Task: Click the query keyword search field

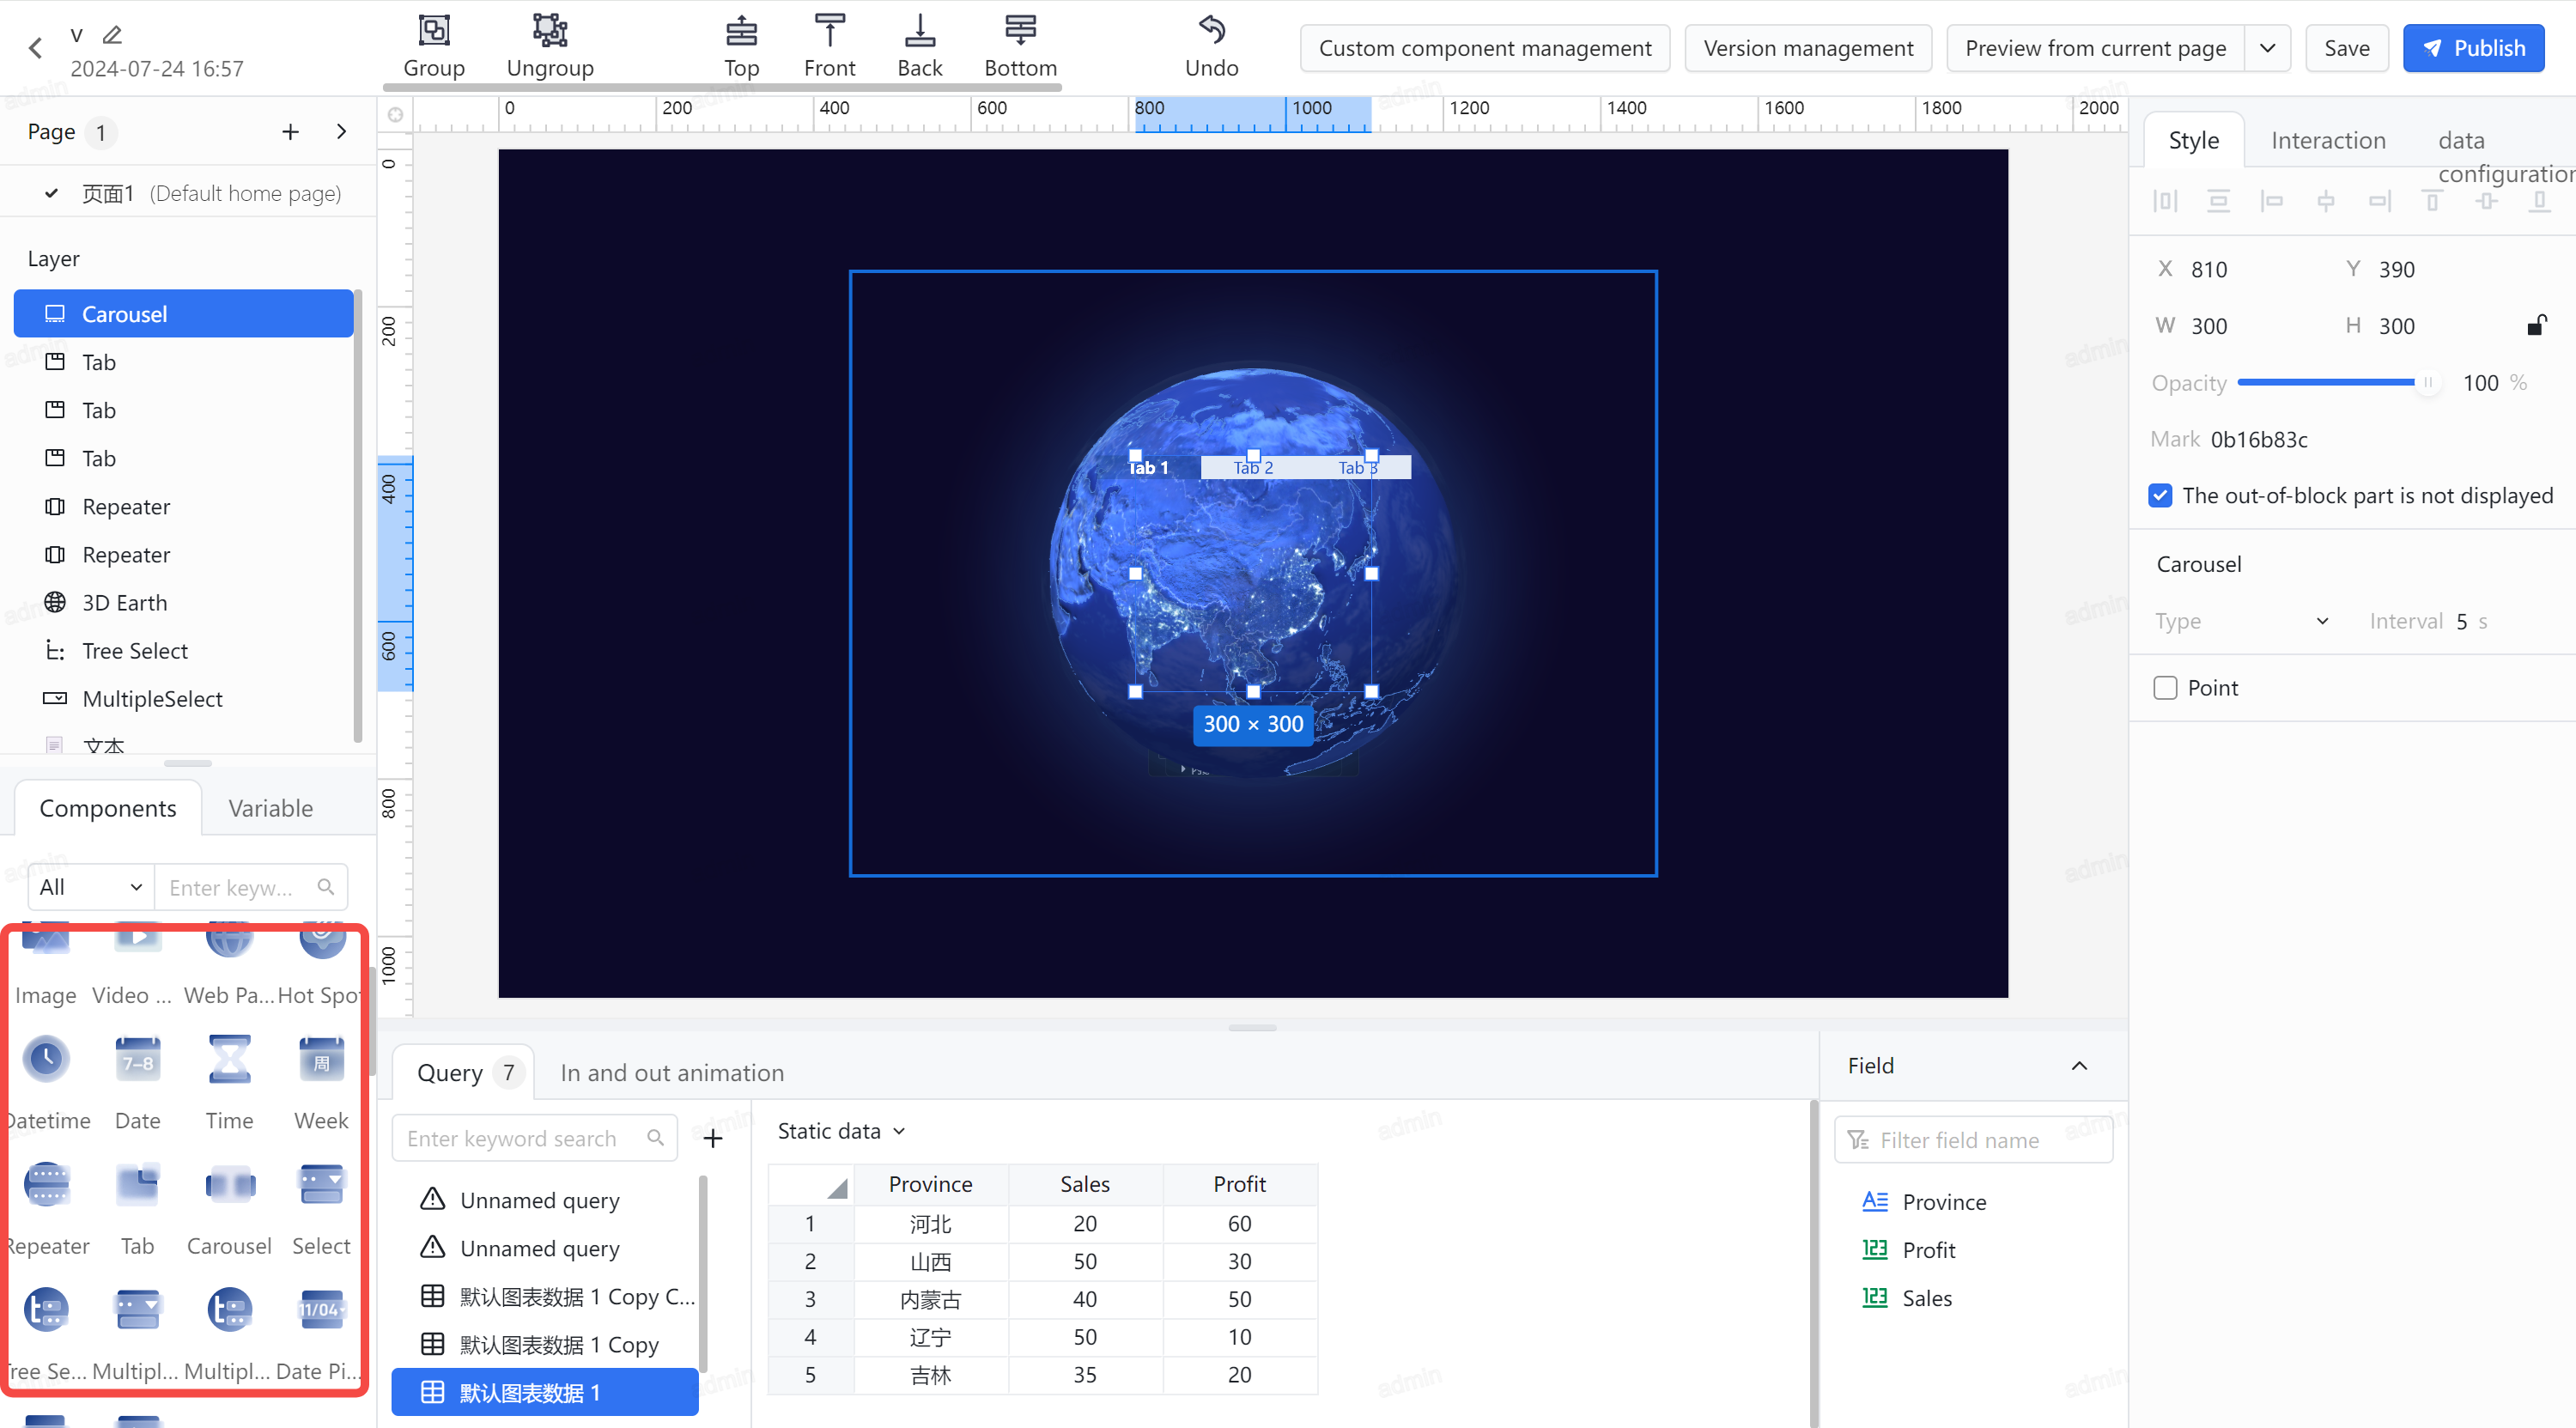Action: tap(535, 1138)
